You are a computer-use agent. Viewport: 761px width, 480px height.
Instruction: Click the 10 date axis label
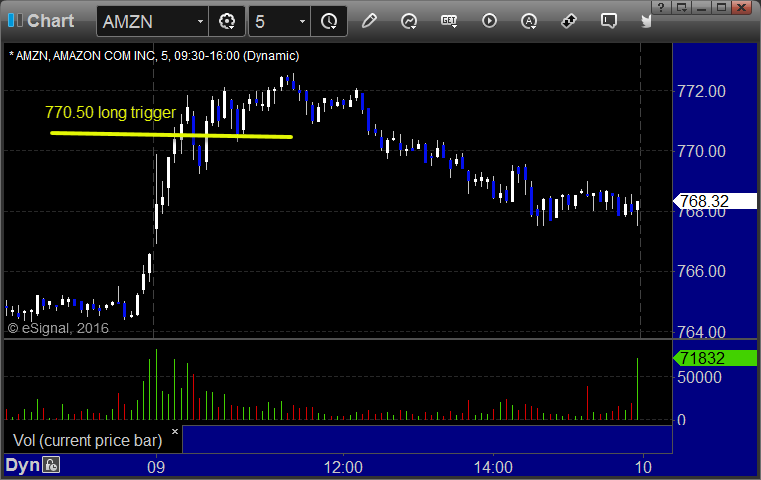[x=643, y=467]
